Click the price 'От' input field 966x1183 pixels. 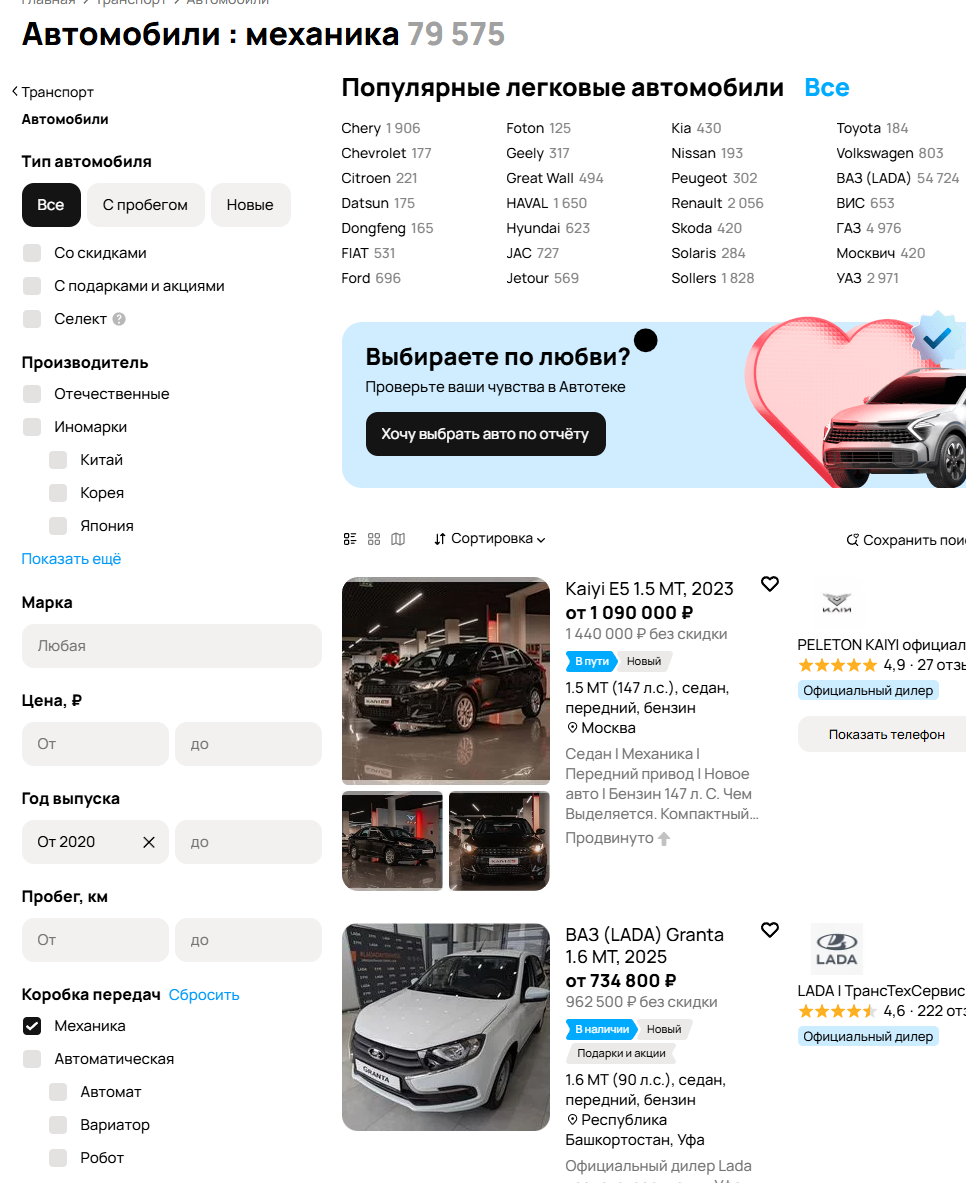95,744
